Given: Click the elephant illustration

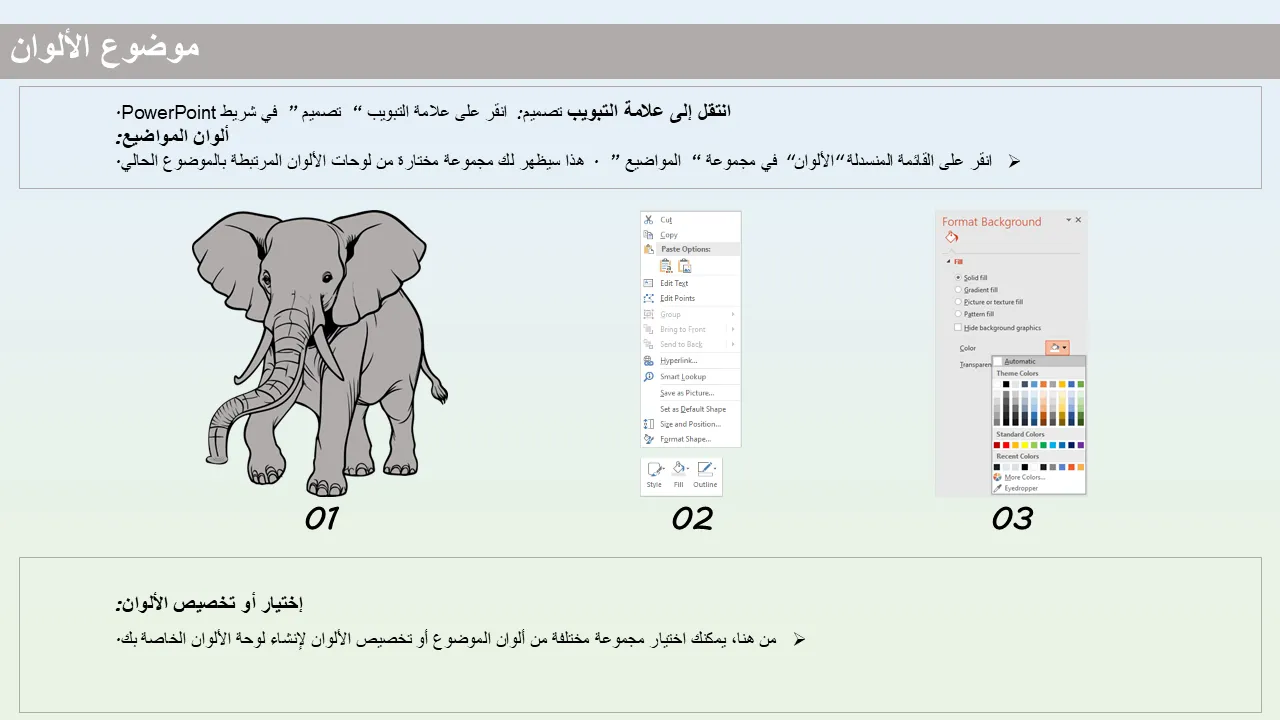Looking at the screenshot, I should [x=318, y=350].
